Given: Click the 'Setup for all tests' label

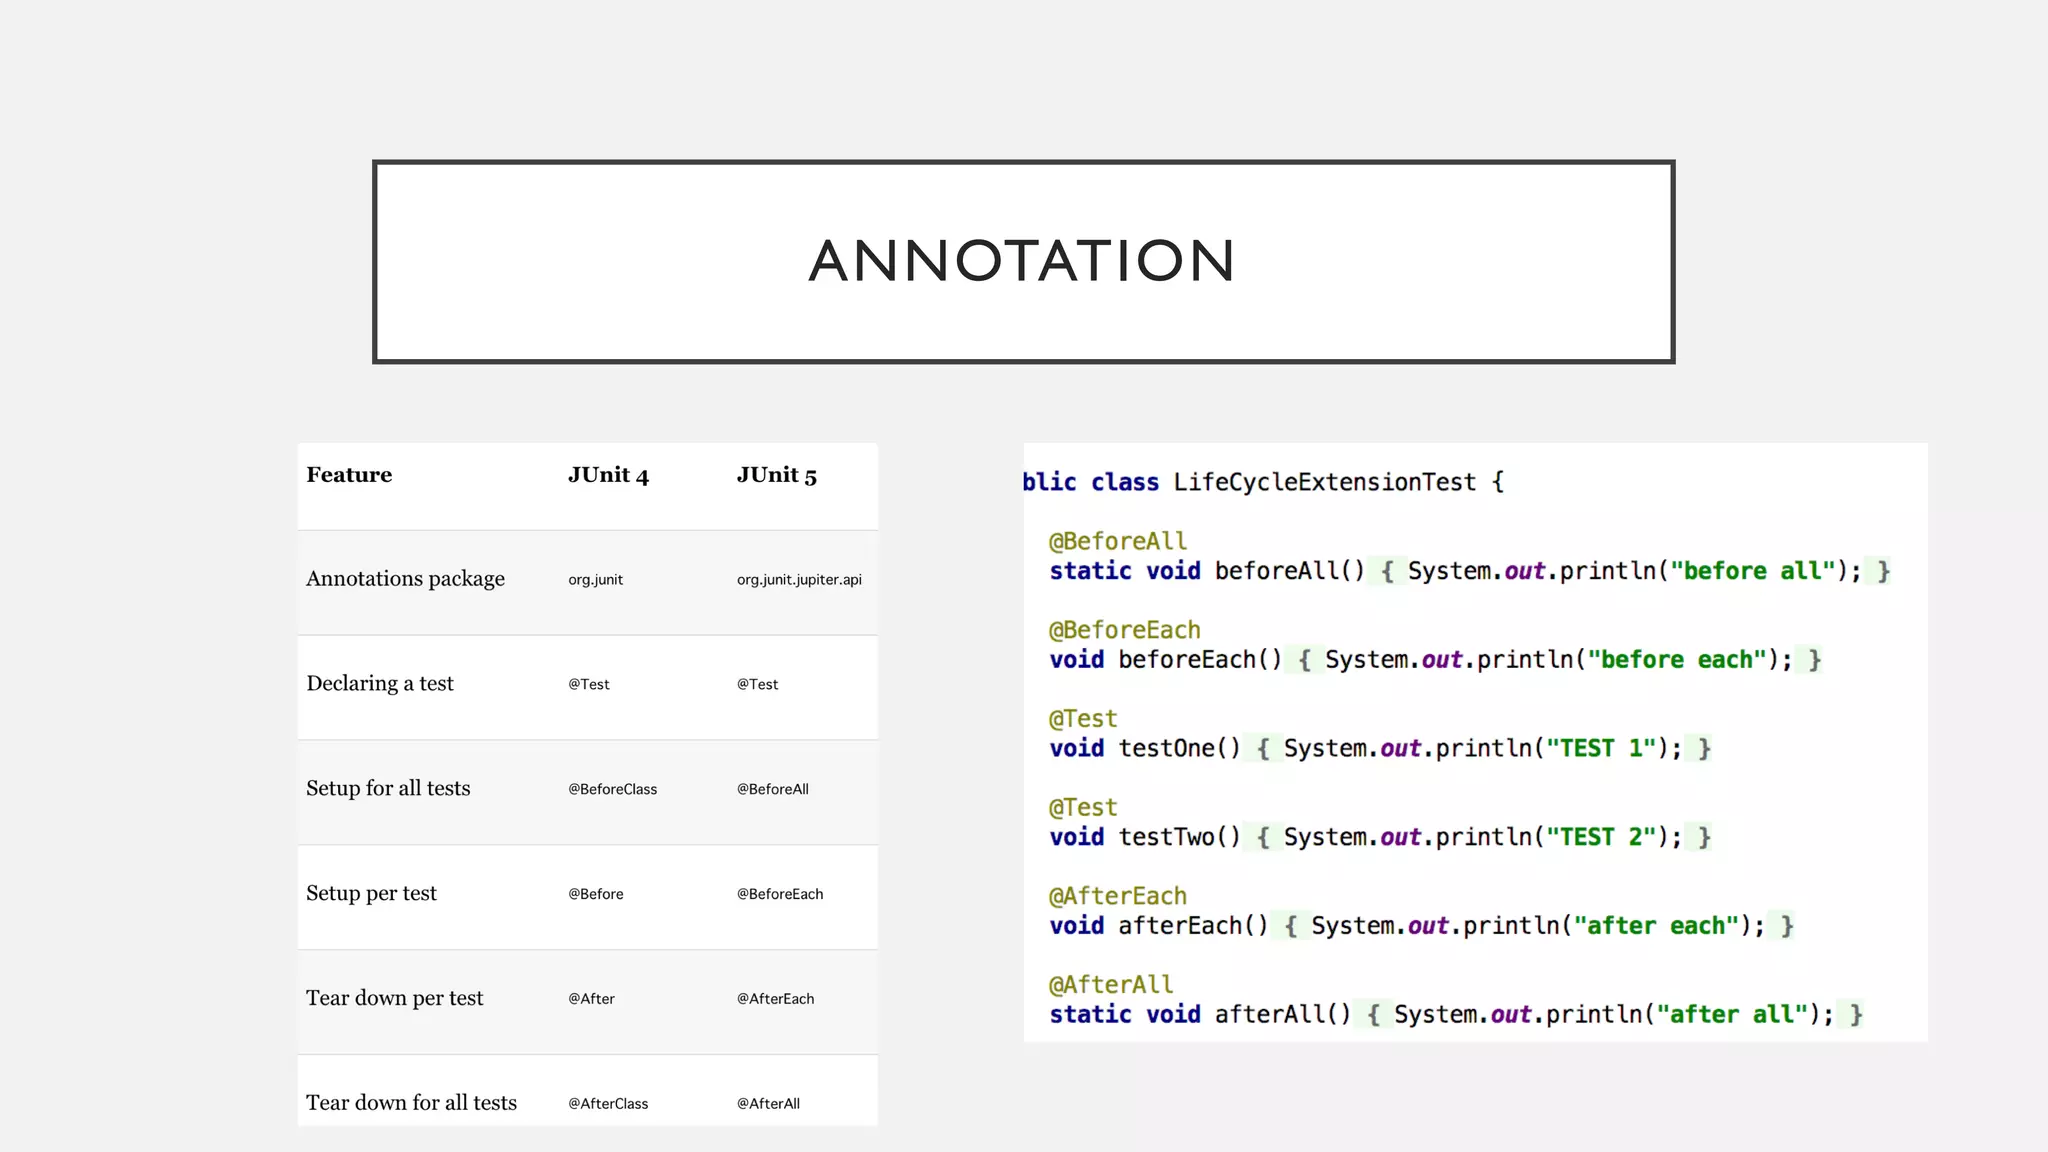Looking at the screenshot, I should (388, 788).
